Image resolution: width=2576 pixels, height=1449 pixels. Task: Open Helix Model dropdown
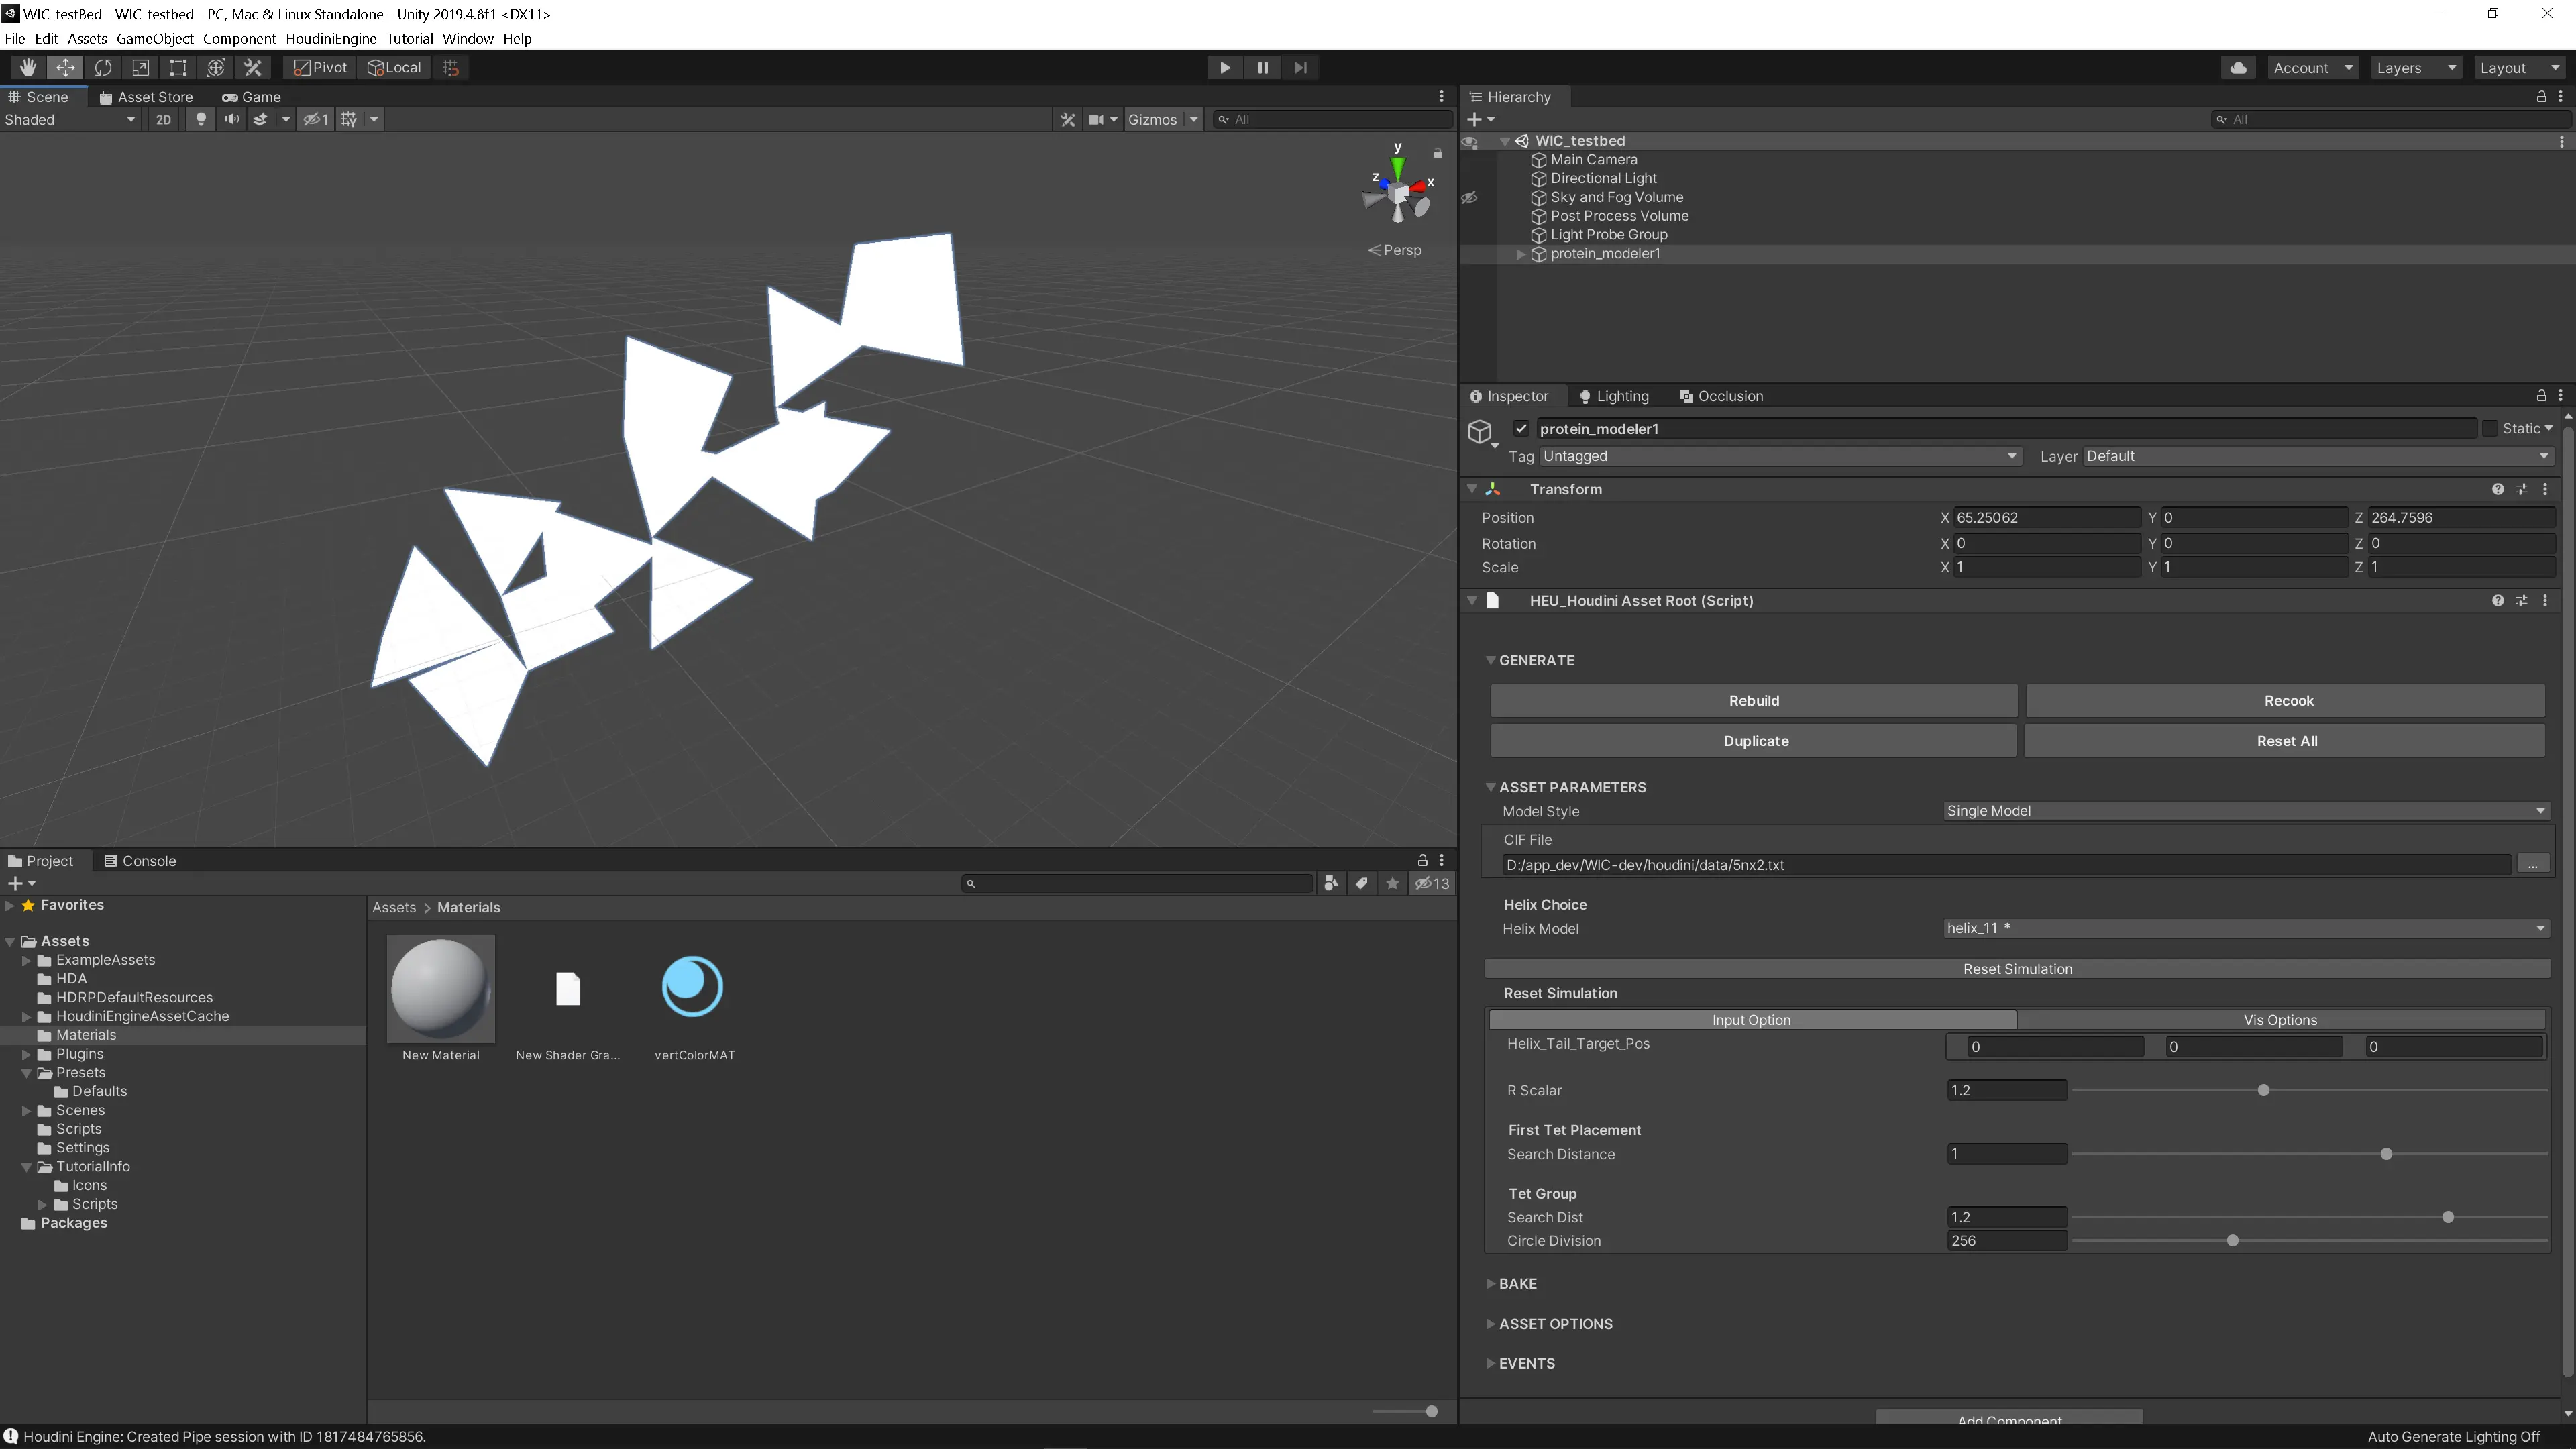pyautogui.click(x=2245, y=928)
